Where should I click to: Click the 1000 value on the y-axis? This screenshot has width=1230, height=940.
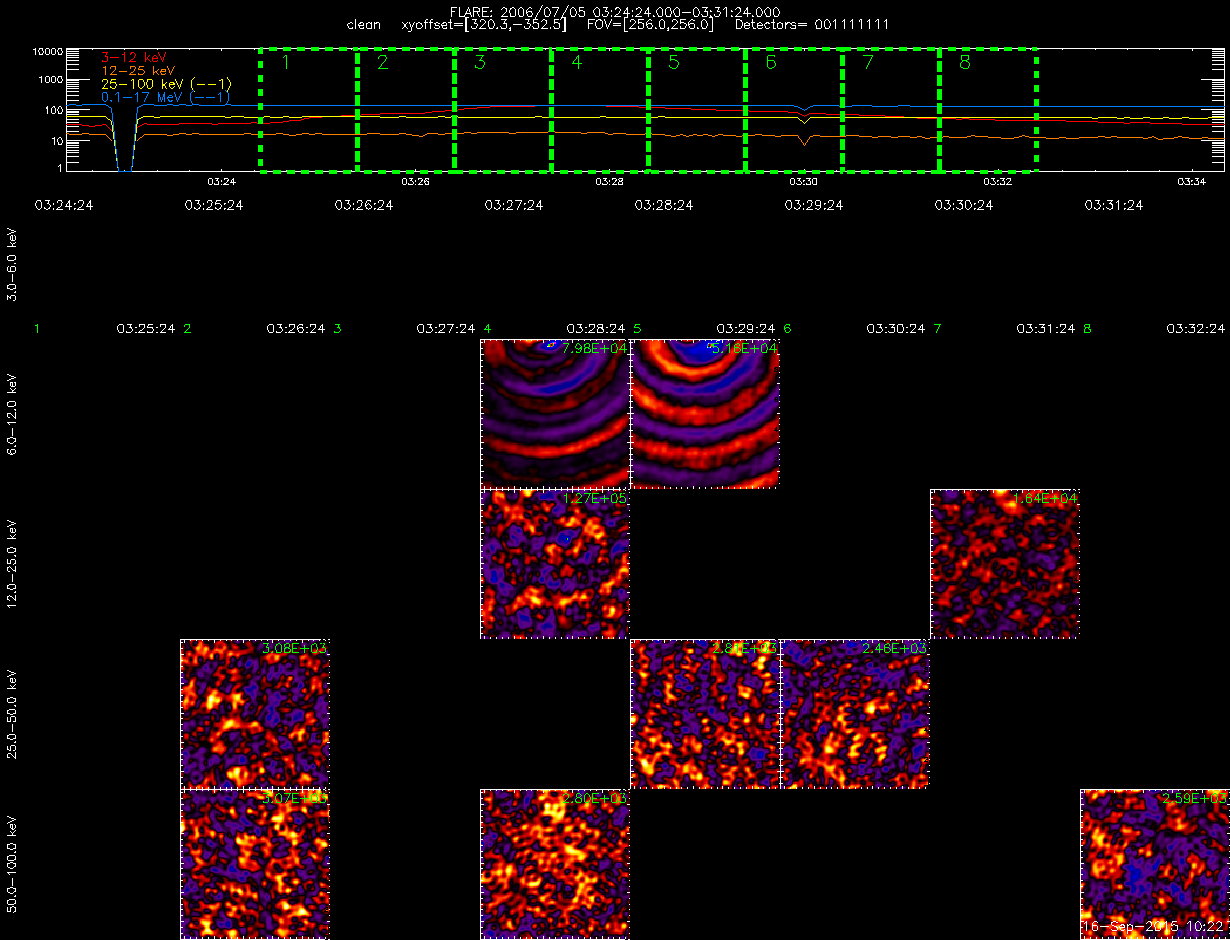pos(50,79)
